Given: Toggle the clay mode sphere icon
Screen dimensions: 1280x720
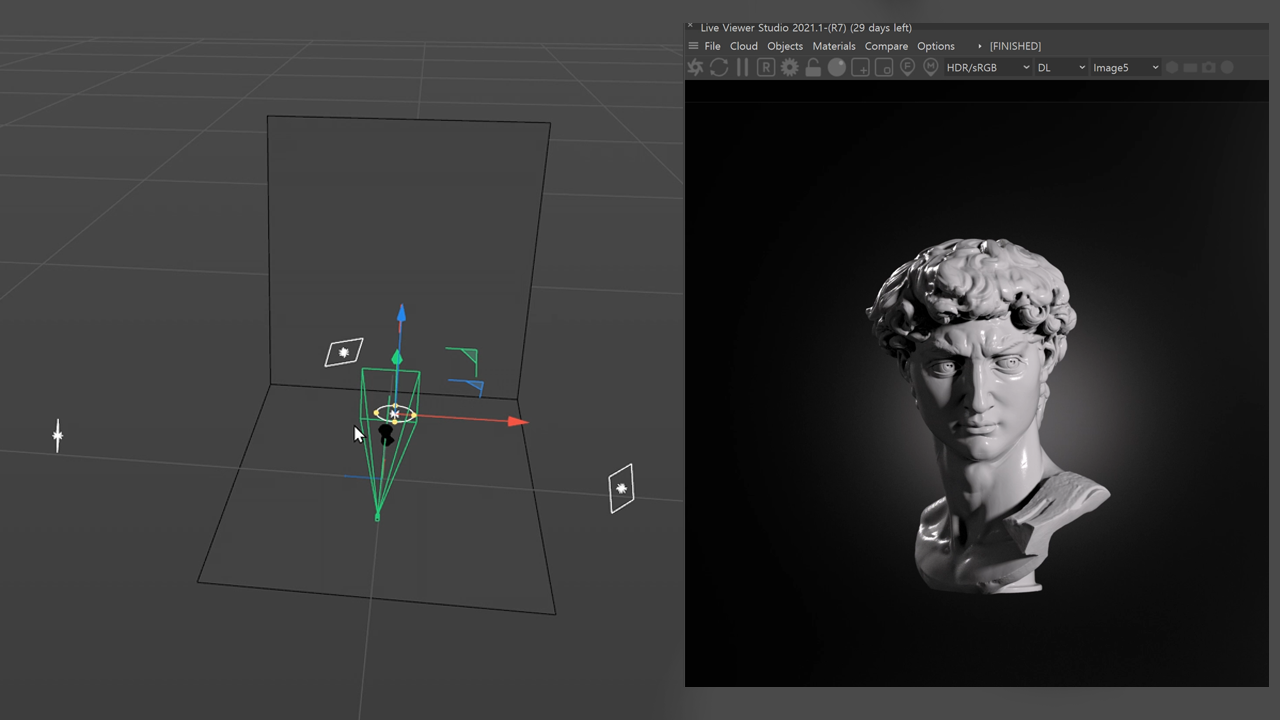Looking at the screenshot, I should (837, 67).
